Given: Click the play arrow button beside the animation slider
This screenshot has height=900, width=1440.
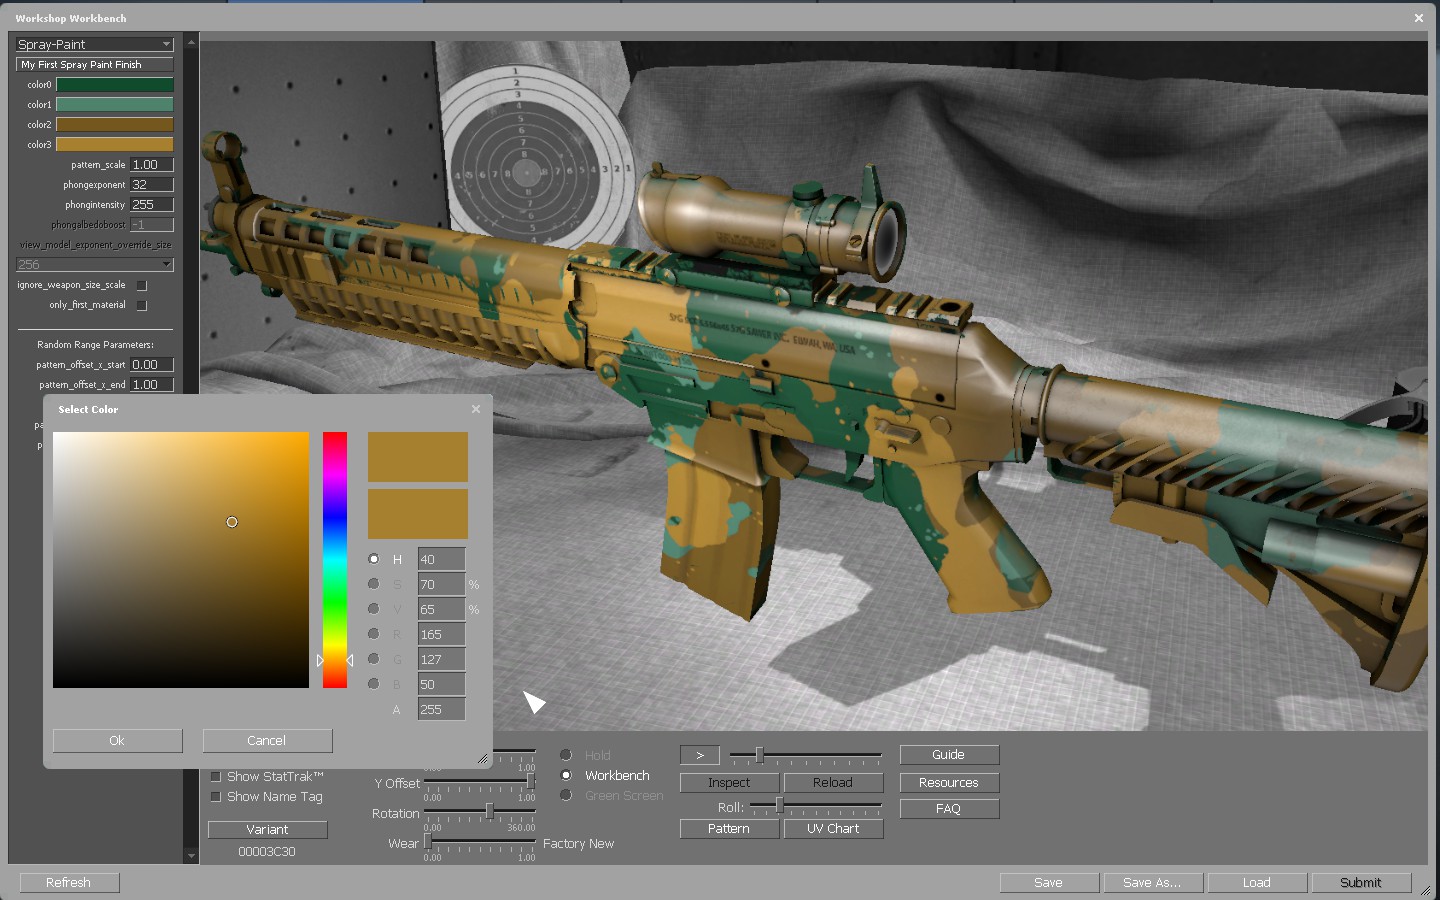Looking at the screenshot, I should coord(700,755).
